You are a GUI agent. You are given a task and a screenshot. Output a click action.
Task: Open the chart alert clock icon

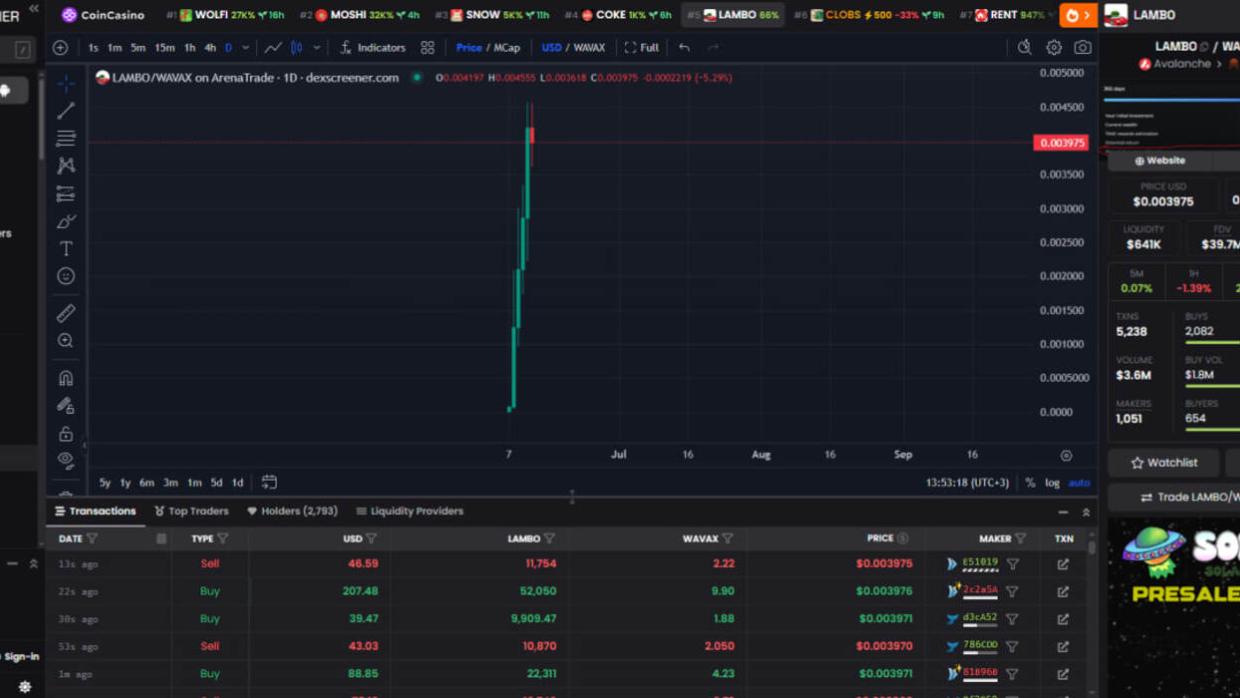[x=1025, y=48]
